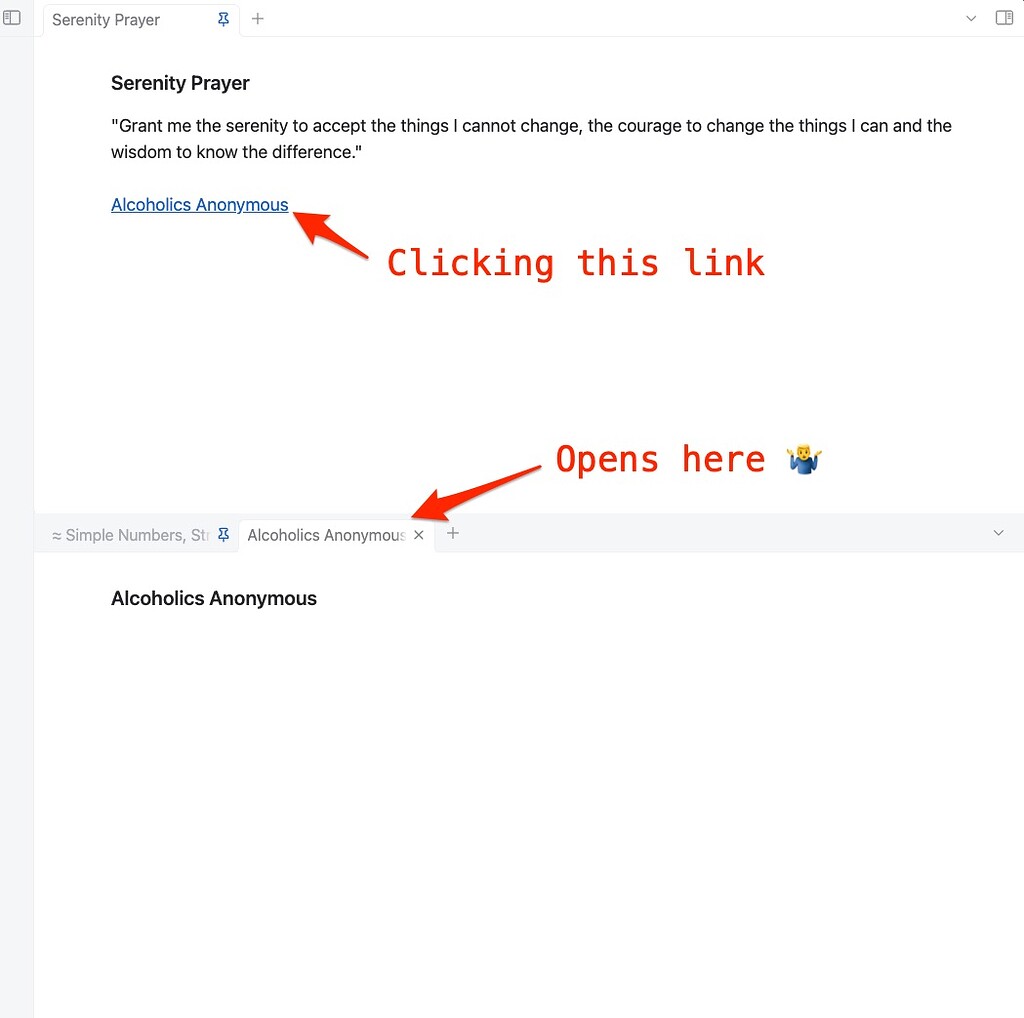Viewport: 1024px width, 1018px height.
Task: Select the Alcoholics Anonymous tab
Action: [325, 535]
